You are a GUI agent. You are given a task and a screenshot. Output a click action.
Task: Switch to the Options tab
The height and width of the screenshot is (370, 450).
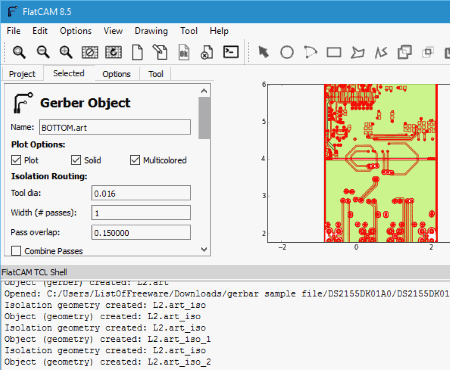click(116, 74)
